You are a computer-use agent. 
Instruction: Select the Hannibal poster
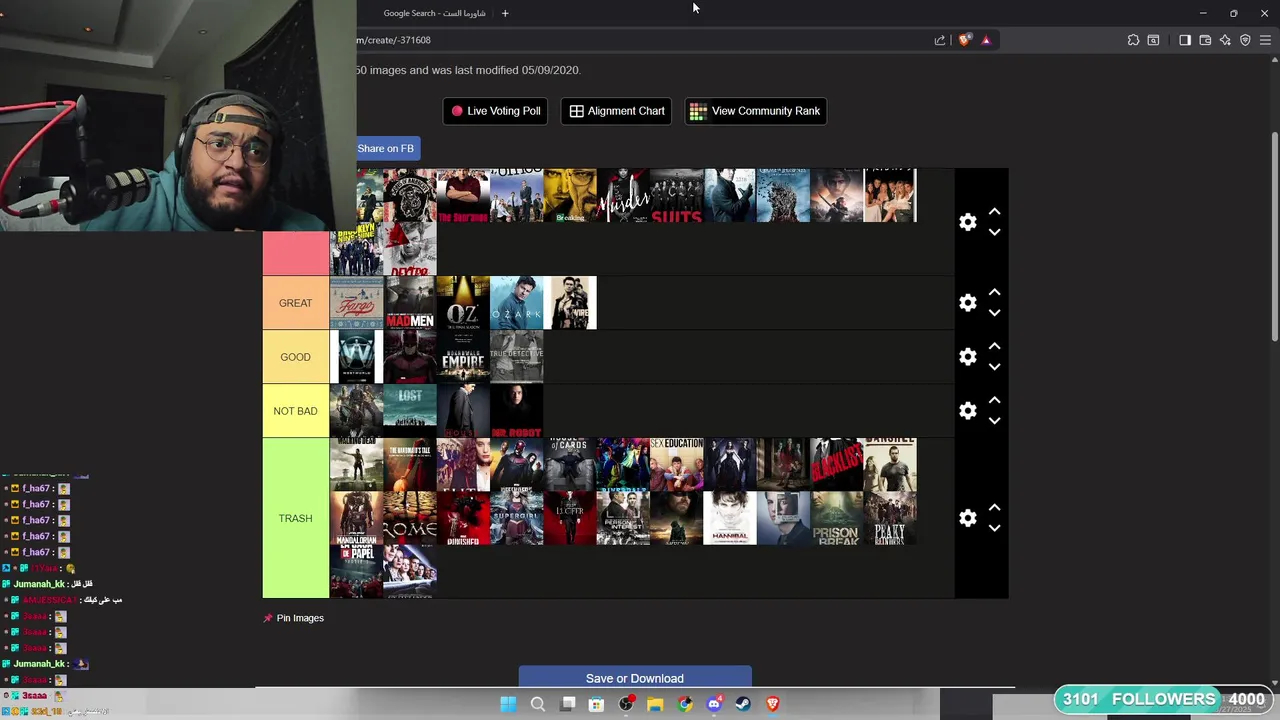point(730,518)
